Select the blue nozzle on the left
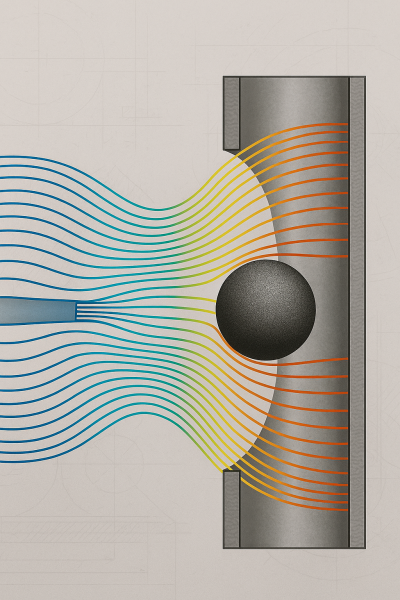Screen dimensions: 400x600 [38, 310]
